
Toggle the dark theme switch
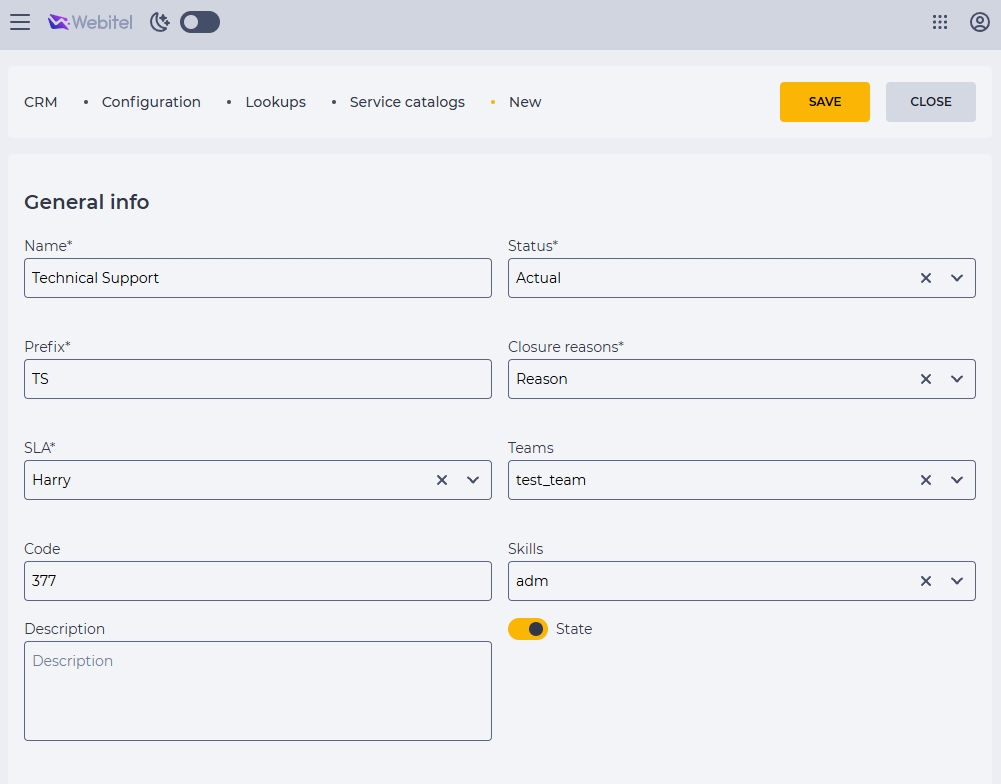coord(200,22)
